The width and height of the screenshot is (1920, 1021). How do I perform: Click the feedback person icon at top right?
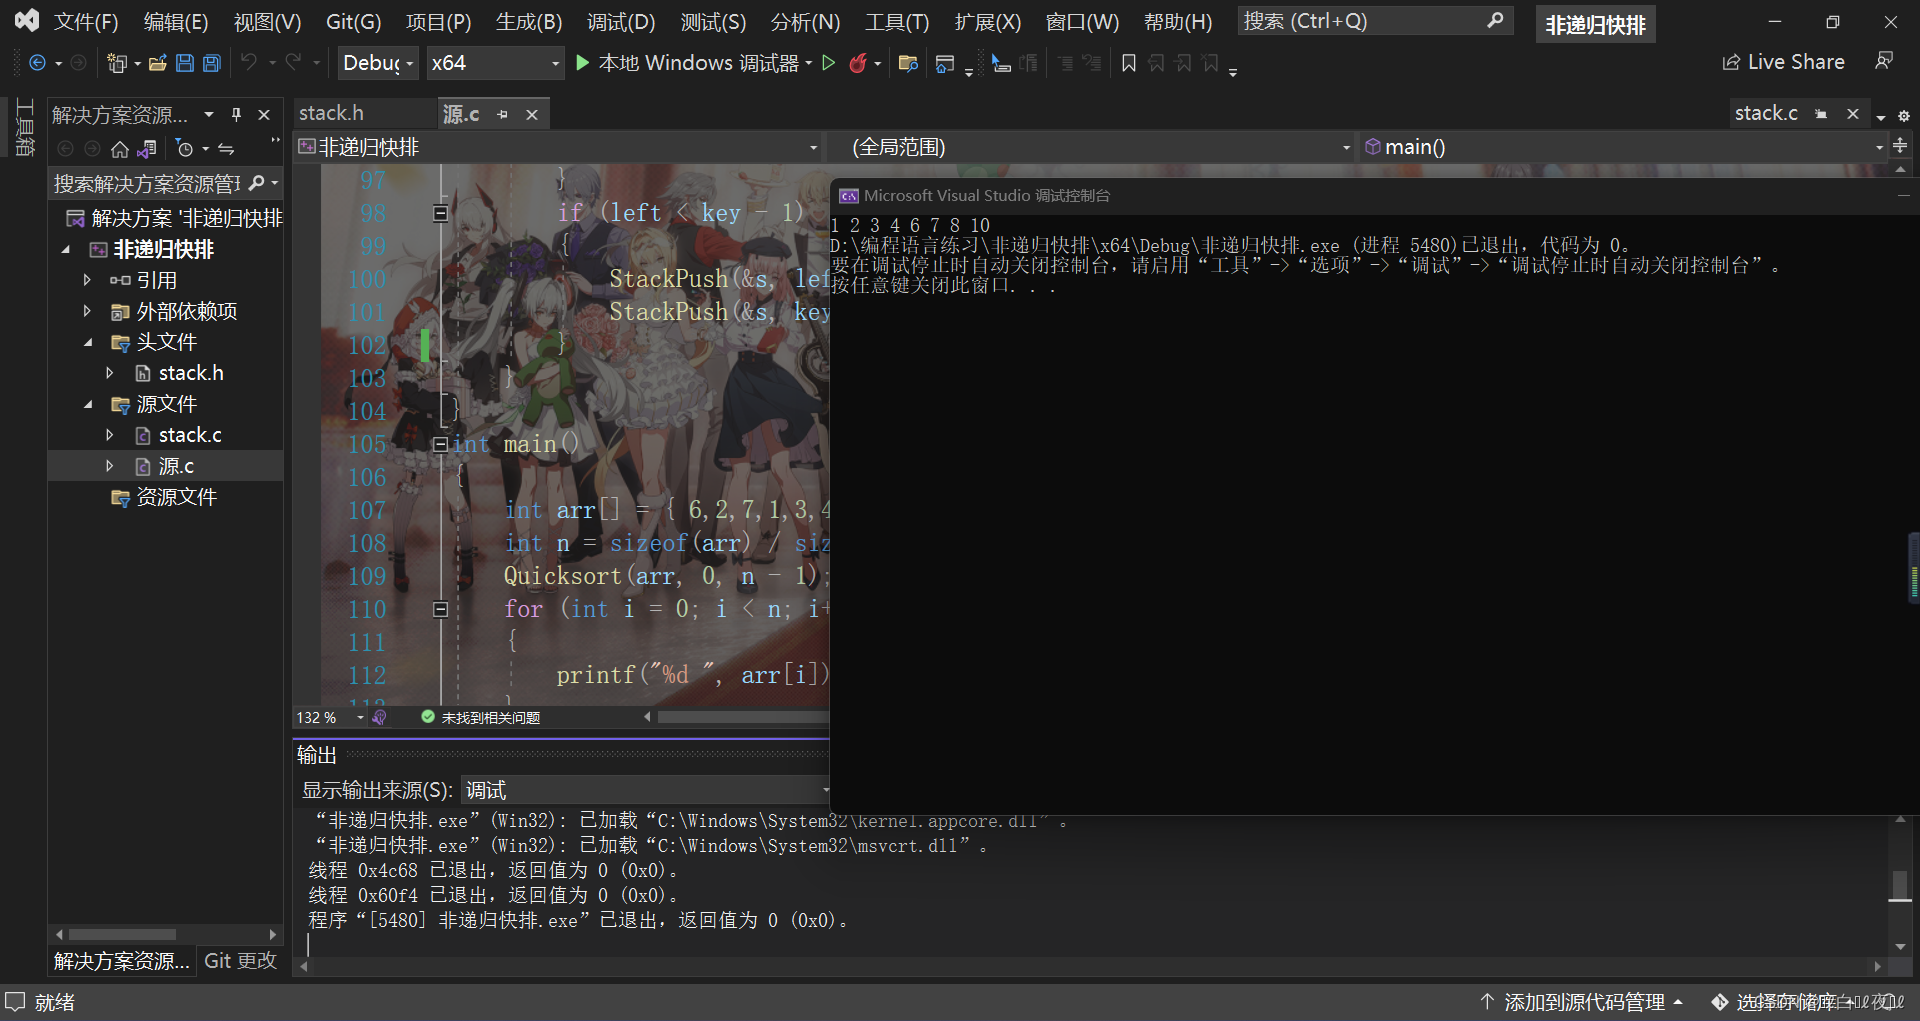pyautogui.click(x=1884, y=62)
